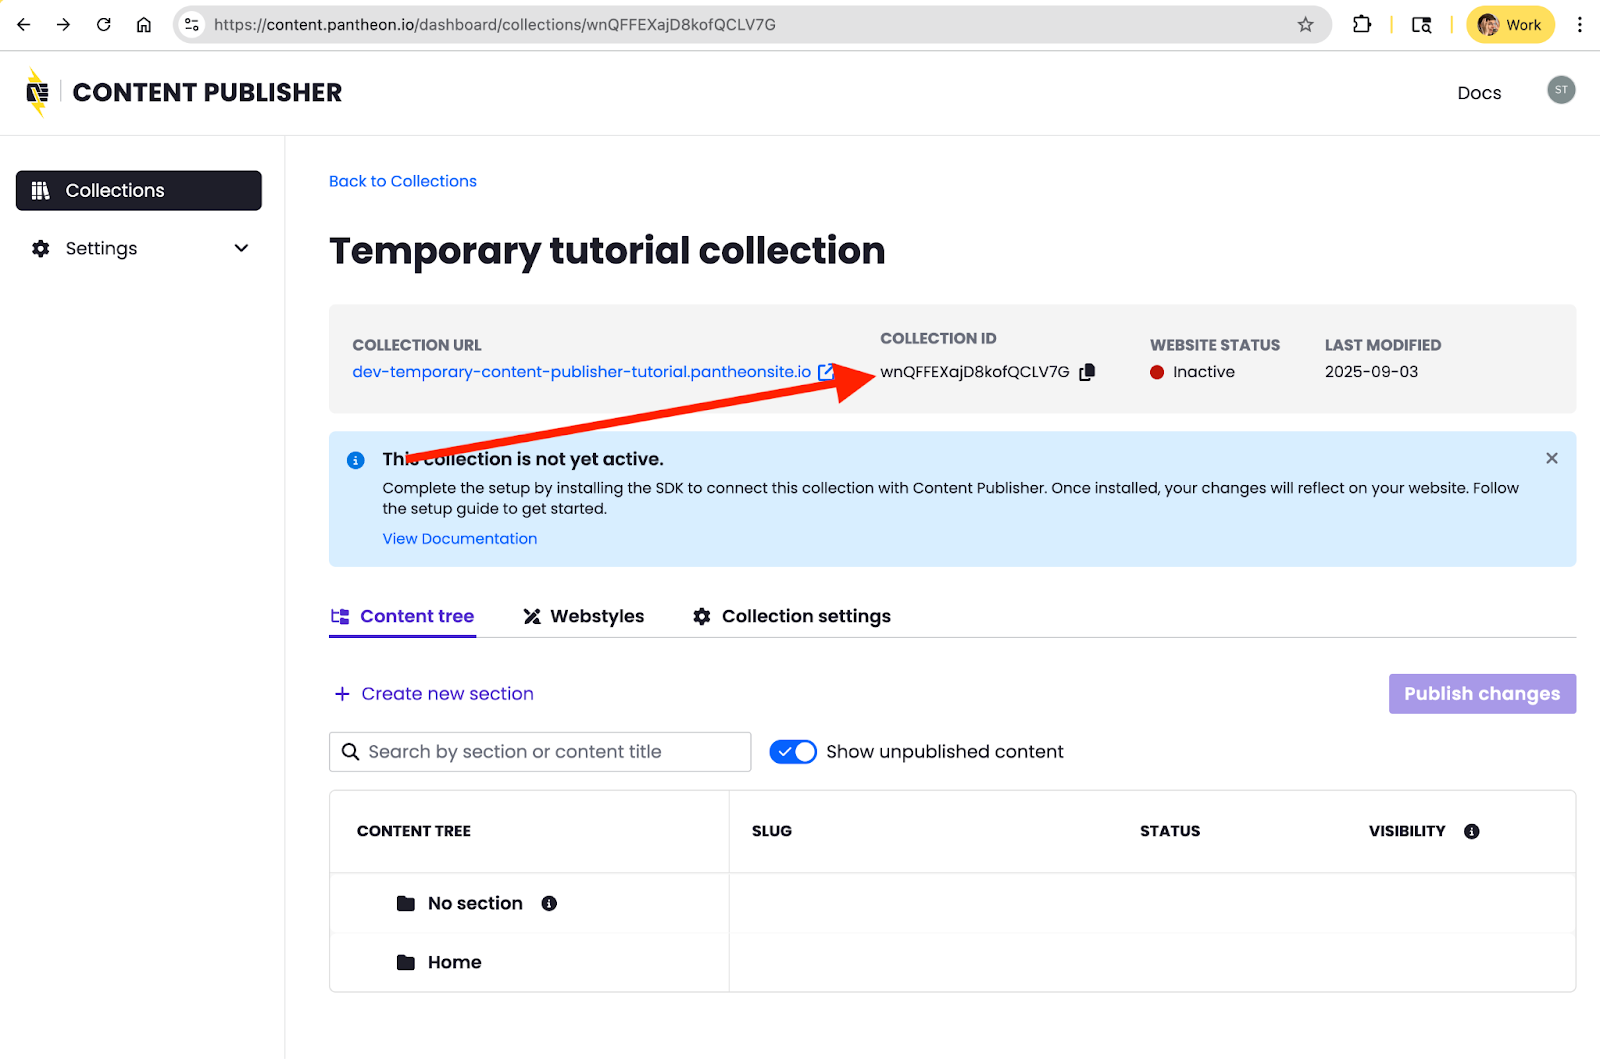Viewport: 1600px width, 1059px height.
Task: Dismiss the not yet active banner
Action: 1551,458
